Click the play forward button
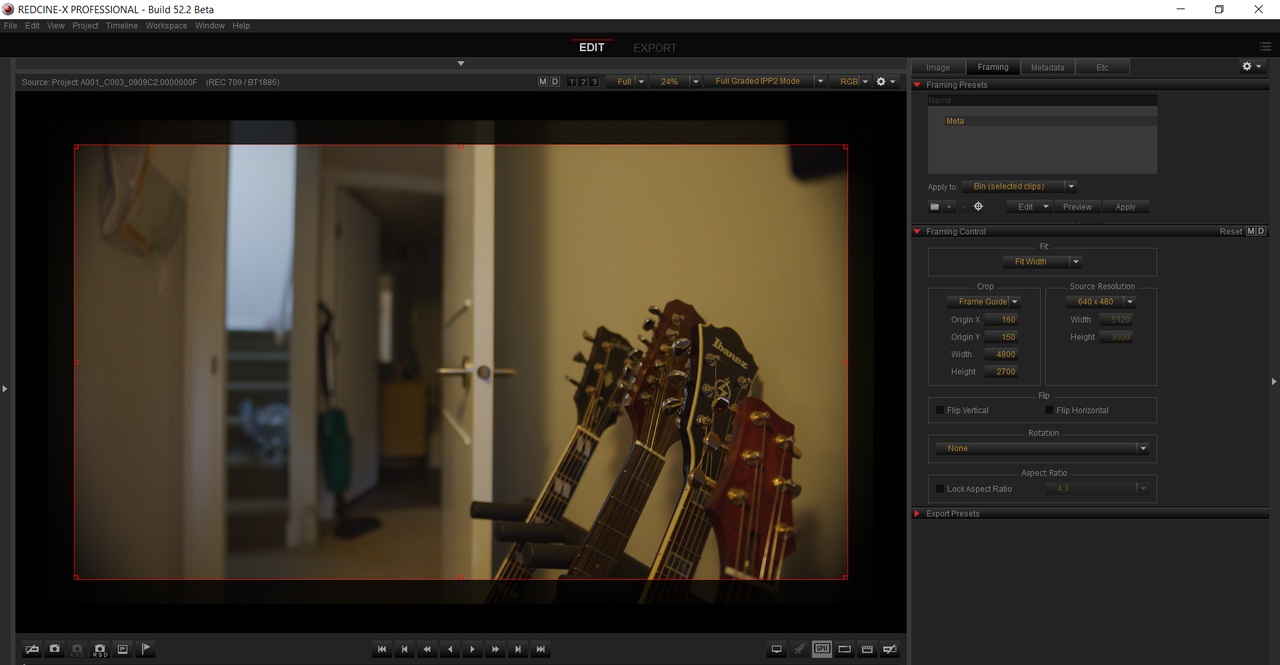Screen dimensions: 1280x665 tap(473, 649)
